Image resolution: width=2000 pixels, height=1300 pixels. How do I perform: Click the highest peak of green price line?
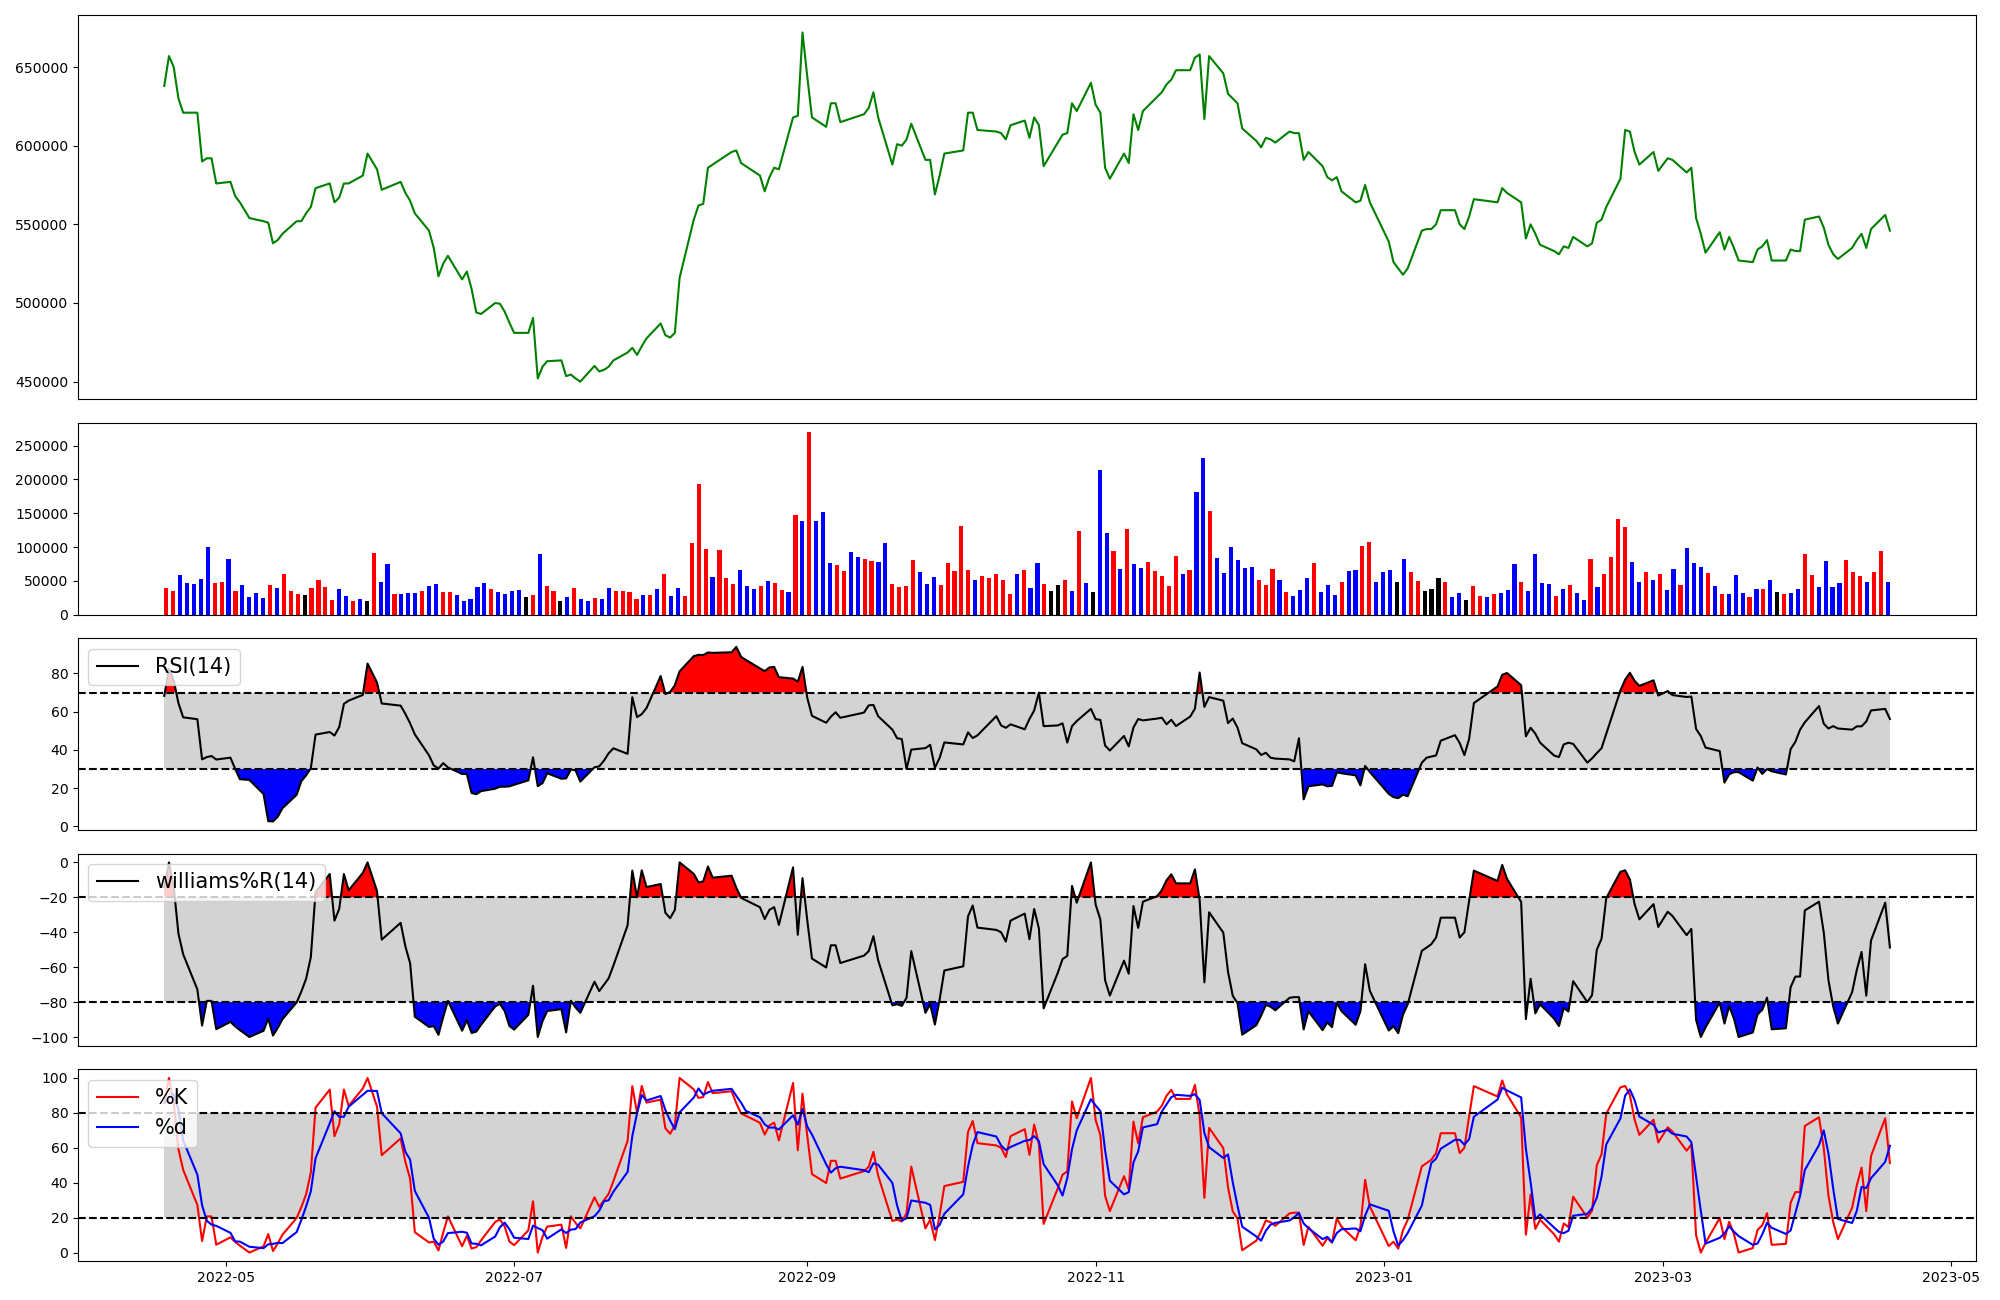click(802, 34)
